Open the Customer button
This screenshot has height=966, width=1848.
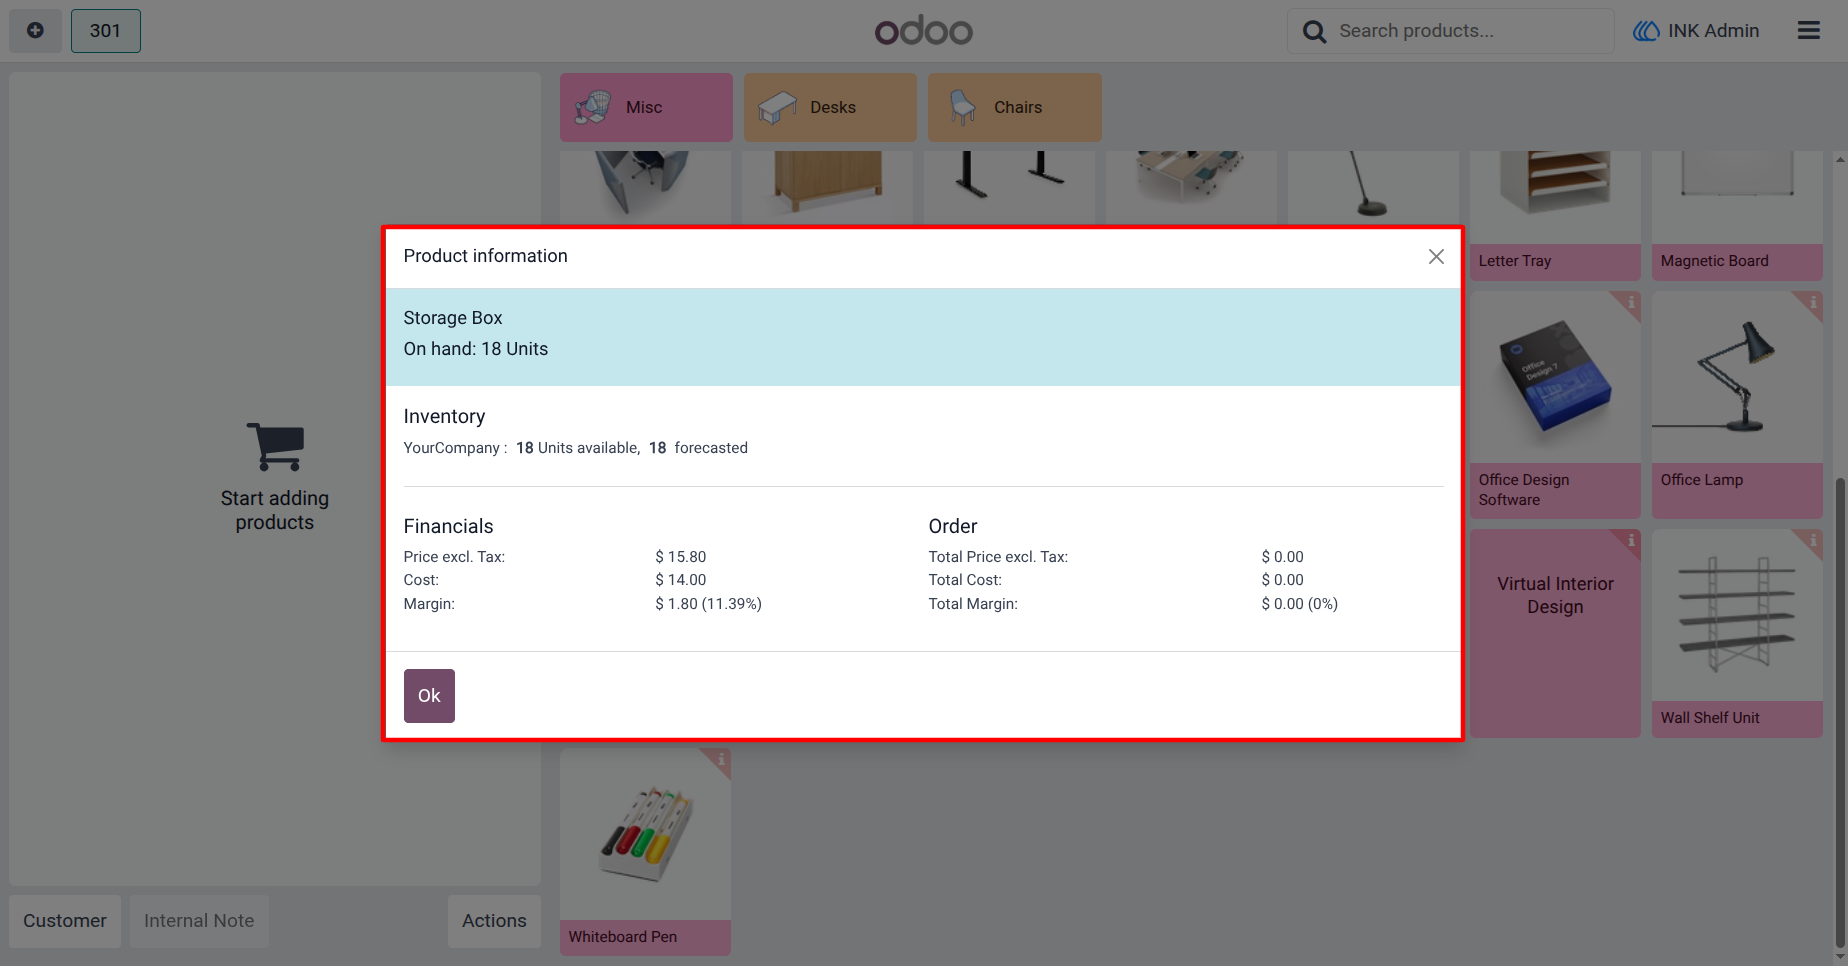[65, 921]
